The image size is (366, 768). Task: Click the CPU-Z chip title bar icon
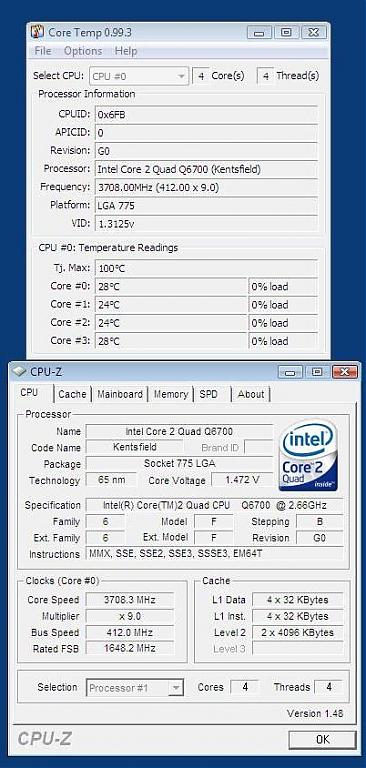tap(19, 372)
